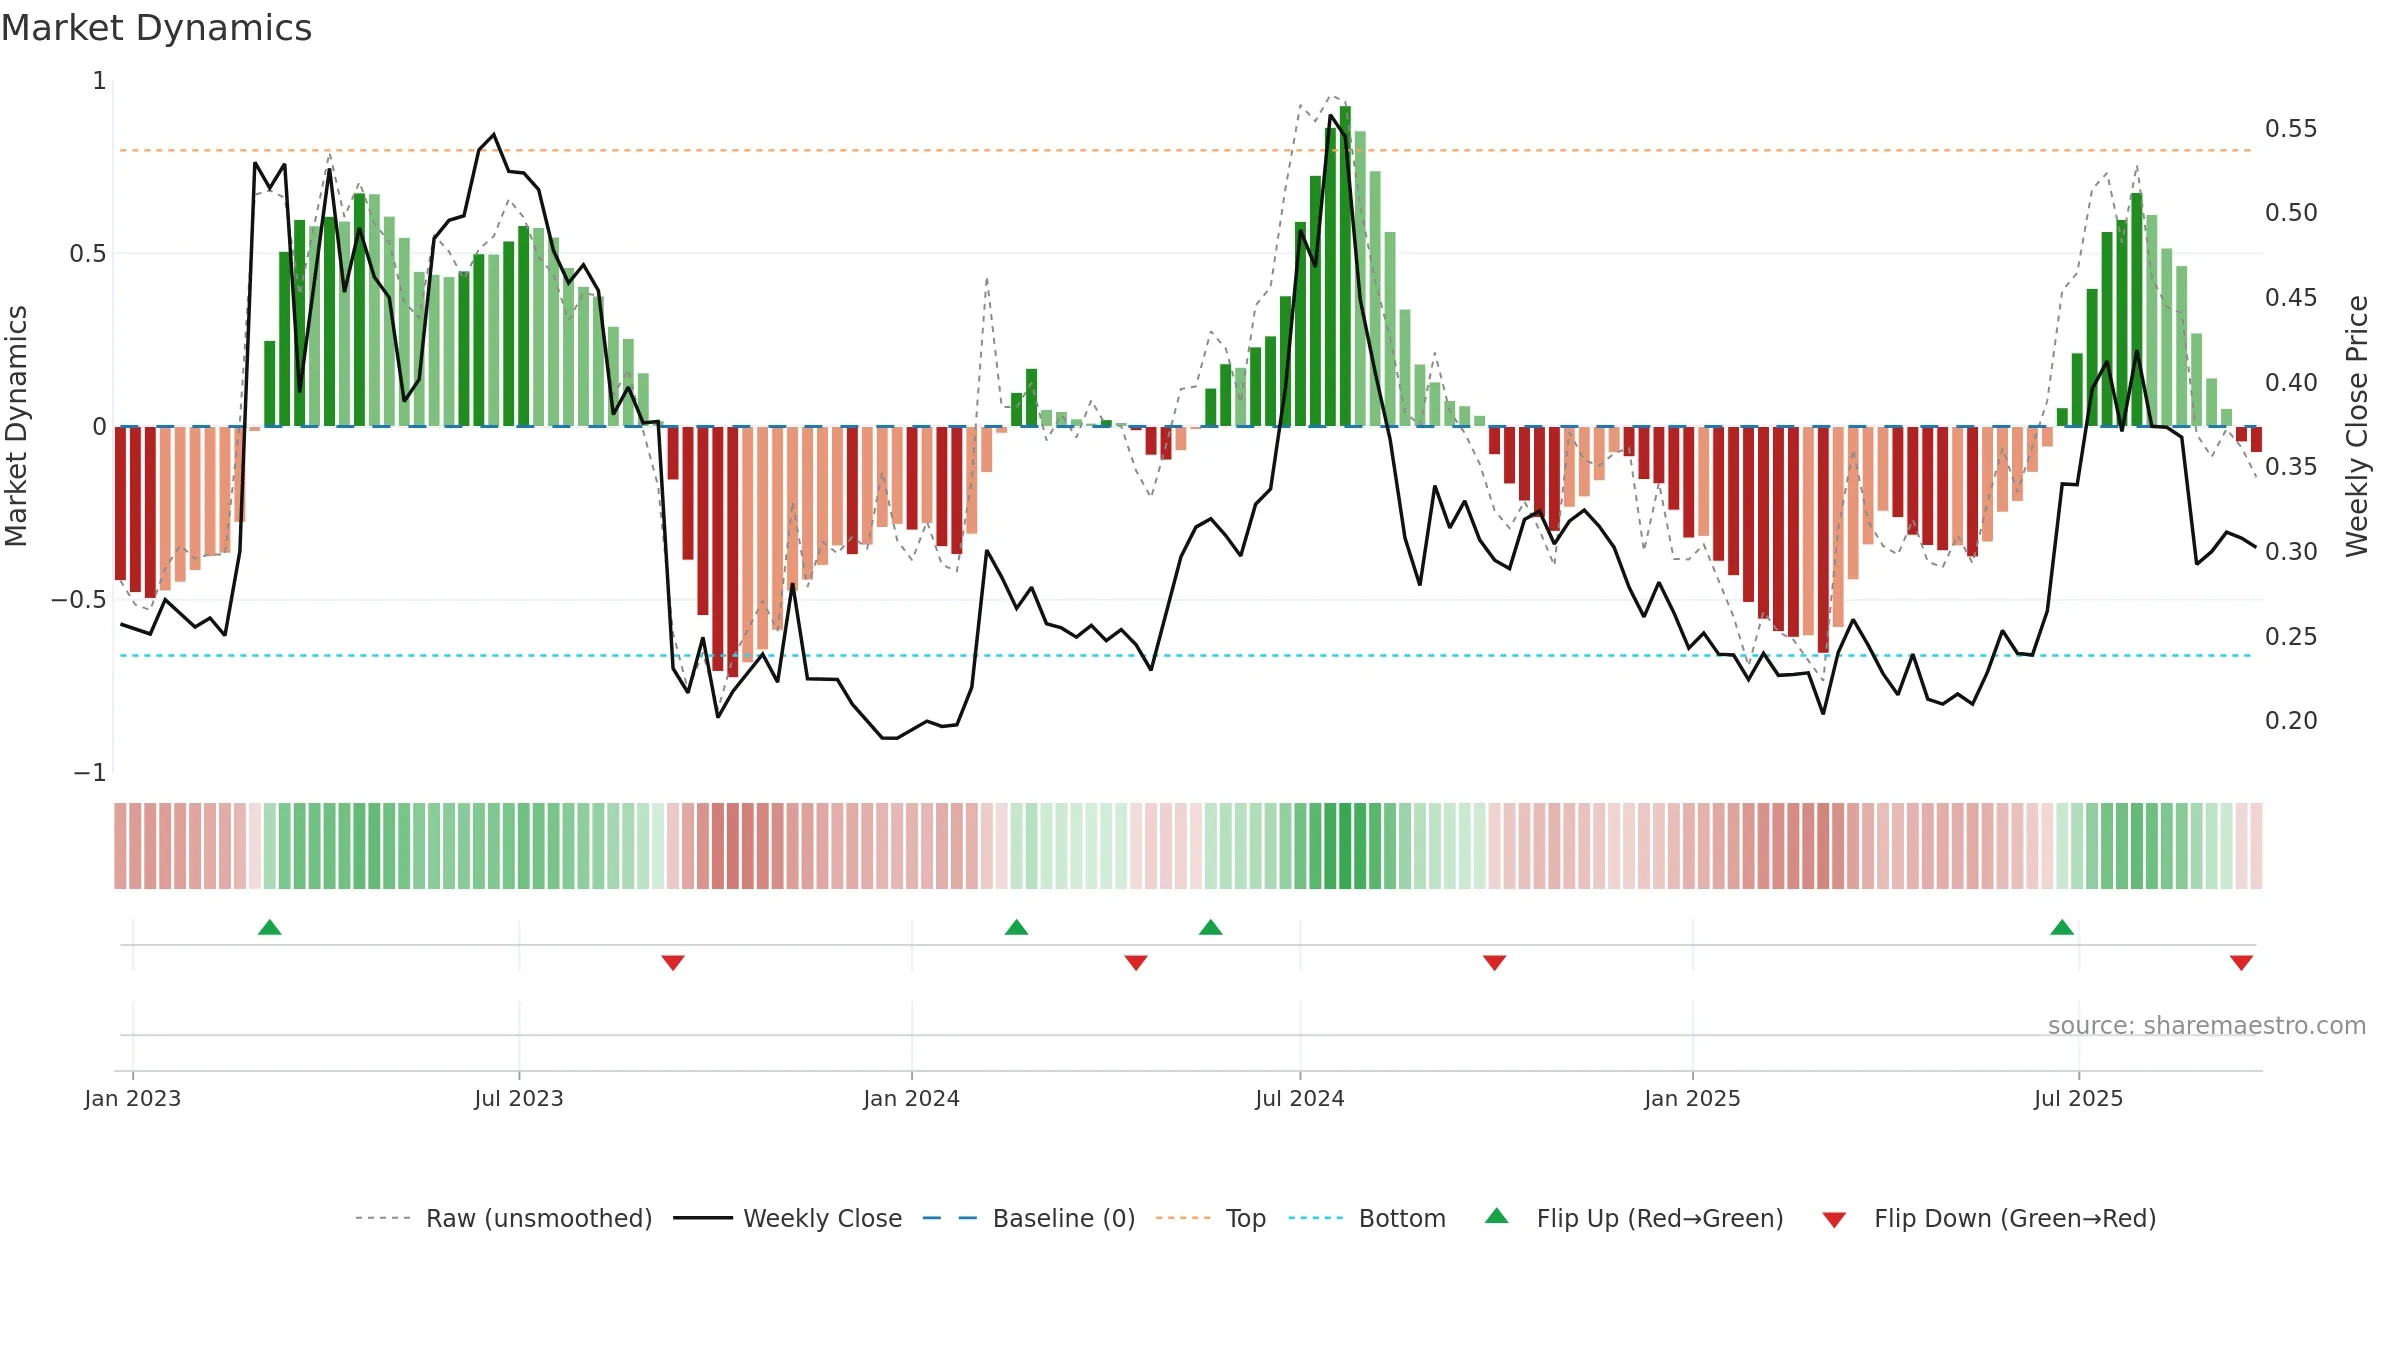The height and width of the screenshot is (1350, 2400).
Task: Click the green flip-up triangle after Jan 2024
Action: click(x=1017, y=927)
